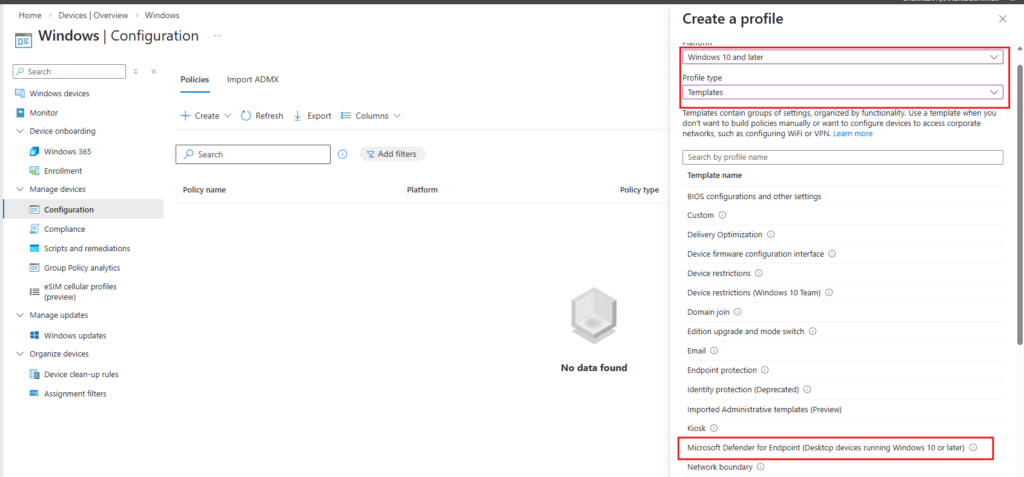Select Microsoft Defender for Endpoint template

(x=825, y=448)
